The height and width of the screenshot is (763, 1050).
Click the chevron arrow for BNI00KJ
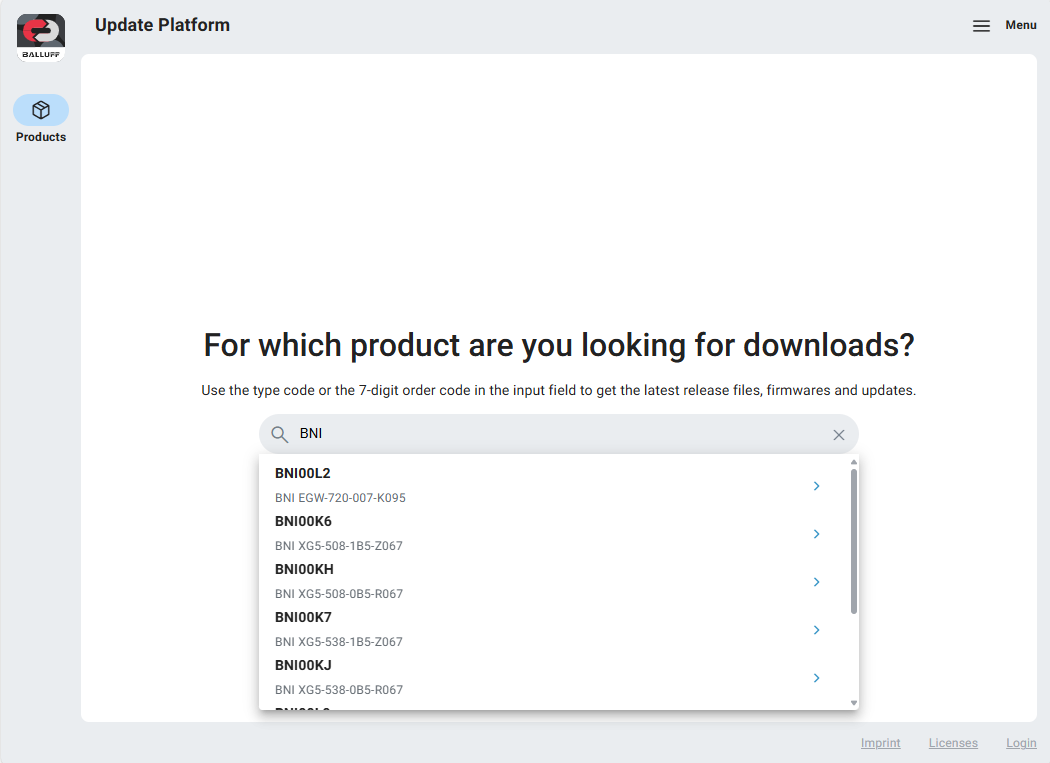(816, 678)
